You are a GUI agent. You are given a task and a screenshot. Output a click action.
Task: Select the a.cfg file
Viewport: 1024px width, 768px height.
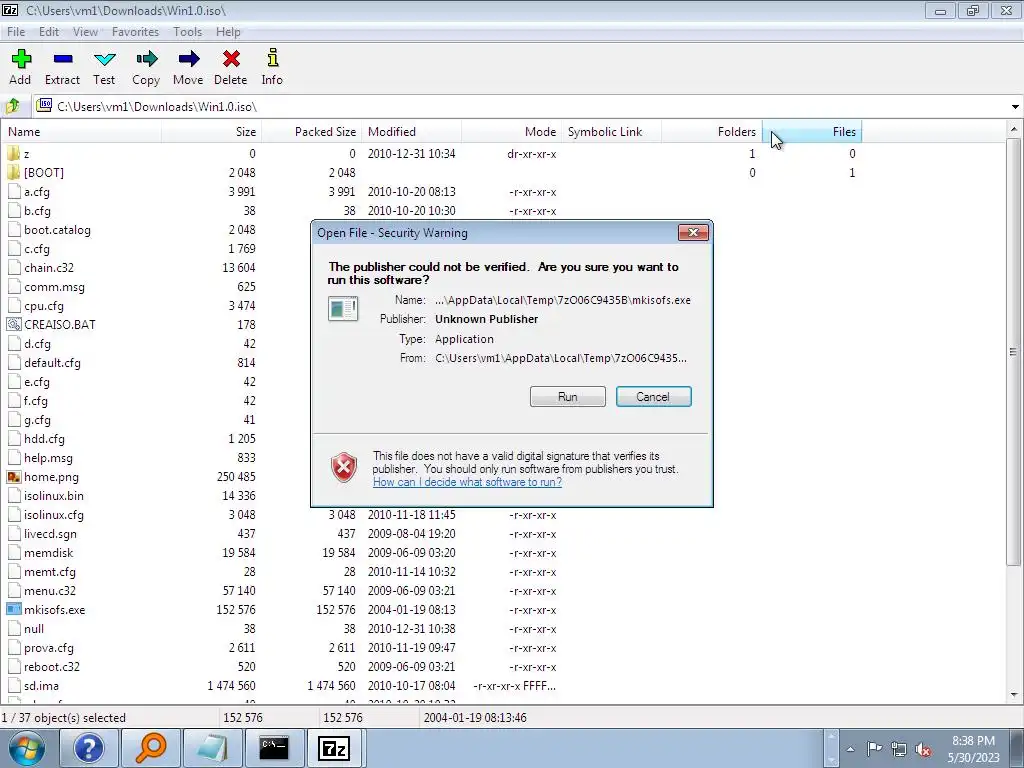click(x=37, y=192)
